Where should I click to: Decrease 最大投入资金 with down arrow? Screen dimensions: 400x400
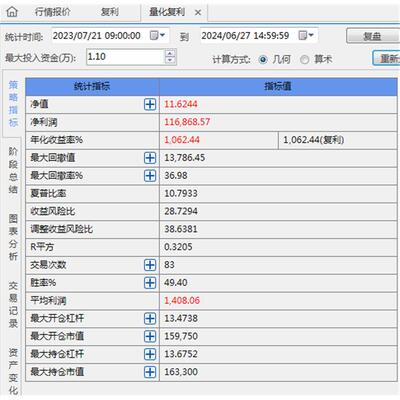(170, 60)
